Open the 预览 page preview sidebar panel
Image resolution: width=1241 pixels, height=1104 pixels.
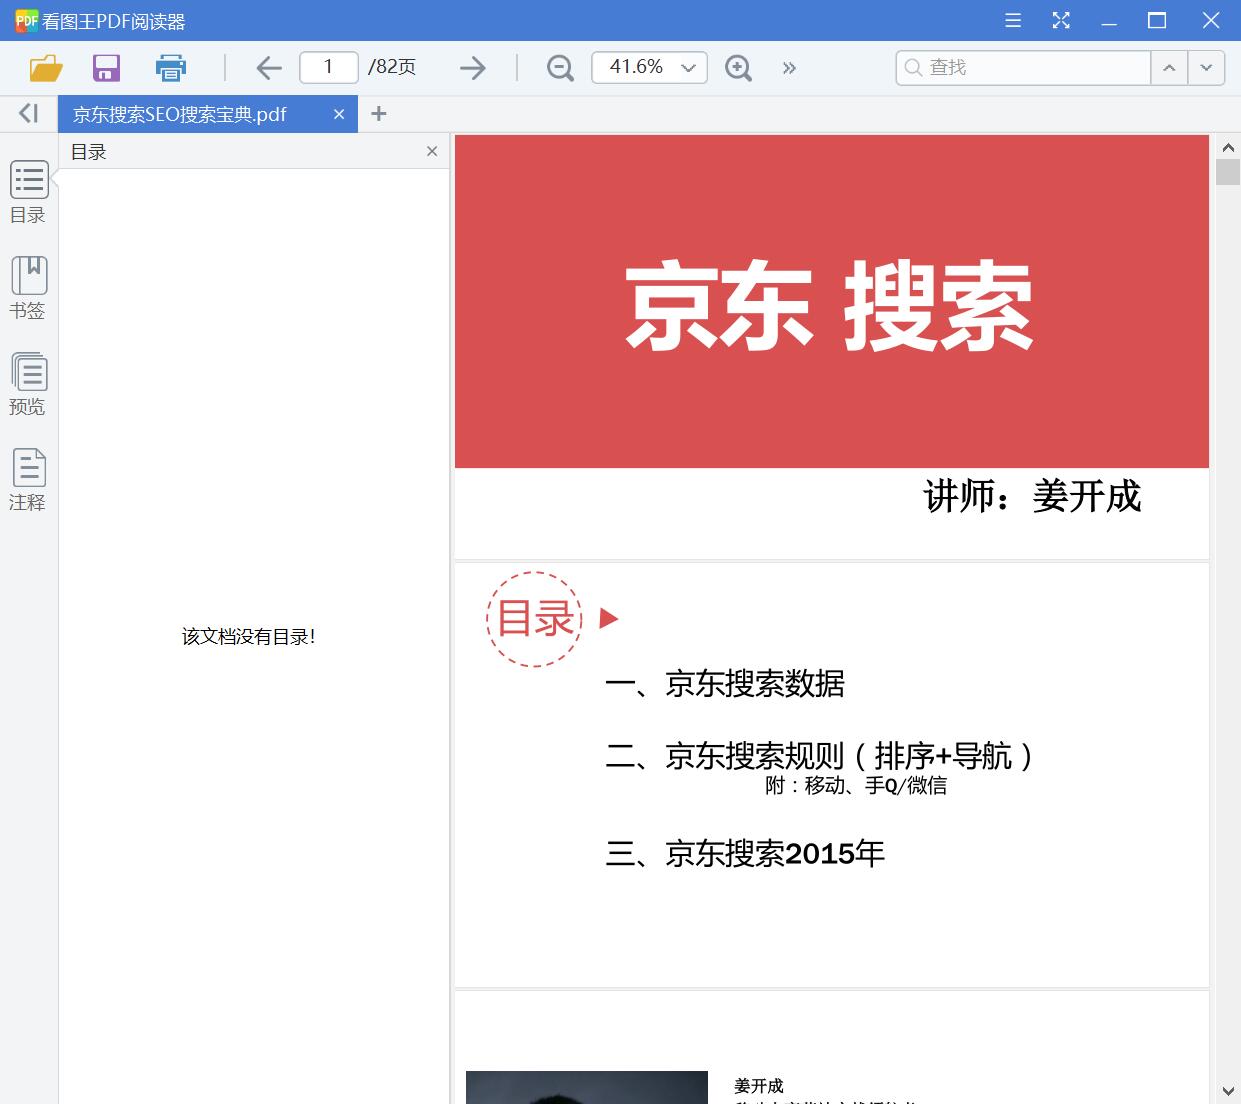pyautogui.click(x=28, y=383)
